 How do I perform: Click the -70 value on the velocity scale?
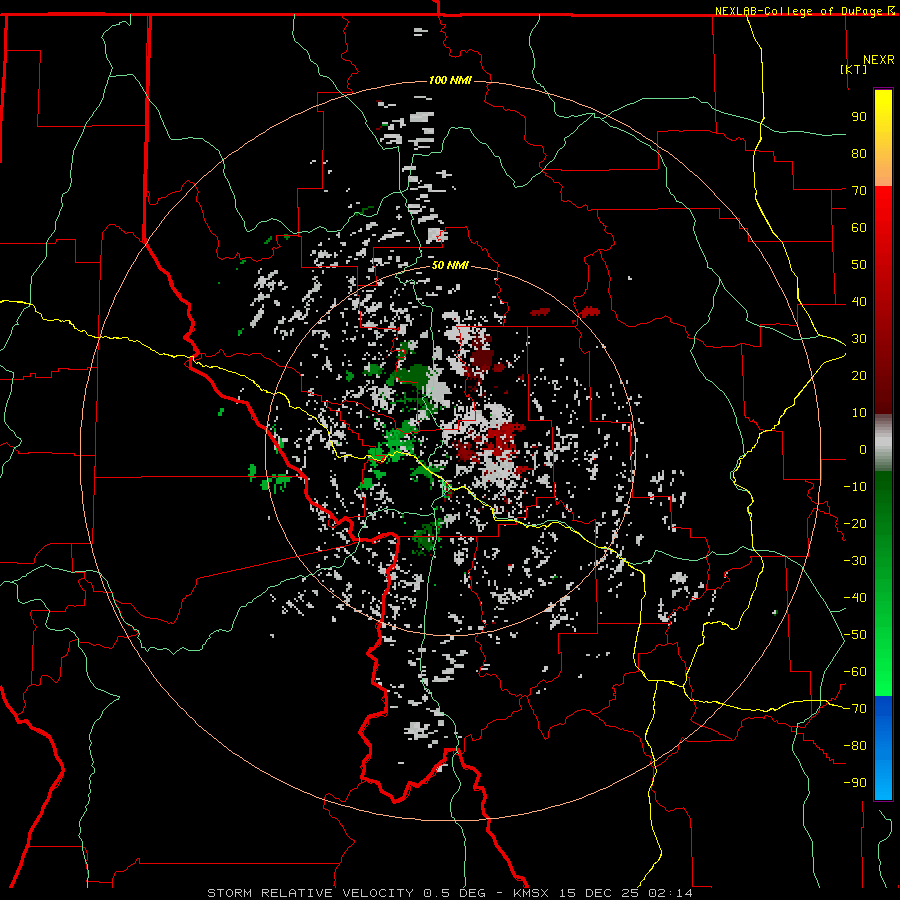point(855,709)
